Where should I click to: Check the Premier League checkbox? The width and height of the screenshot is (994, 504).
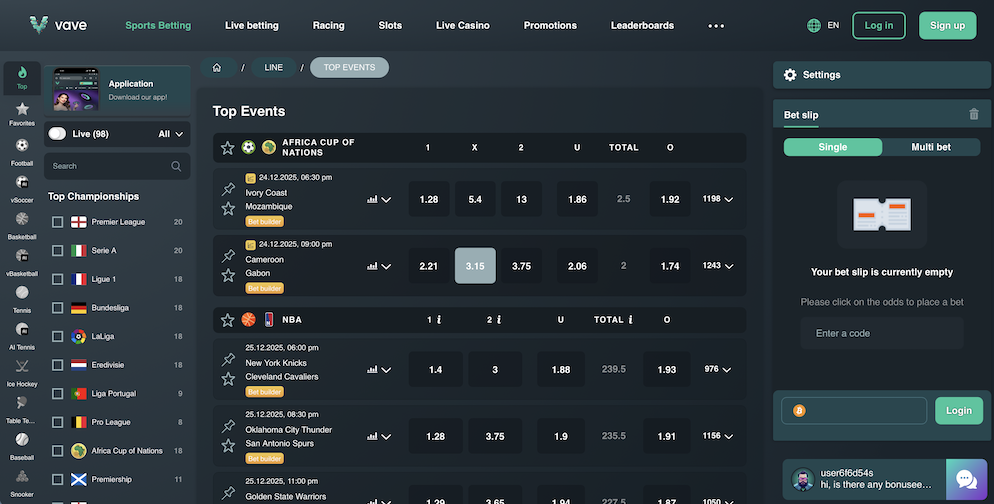[x=58, y=222]
